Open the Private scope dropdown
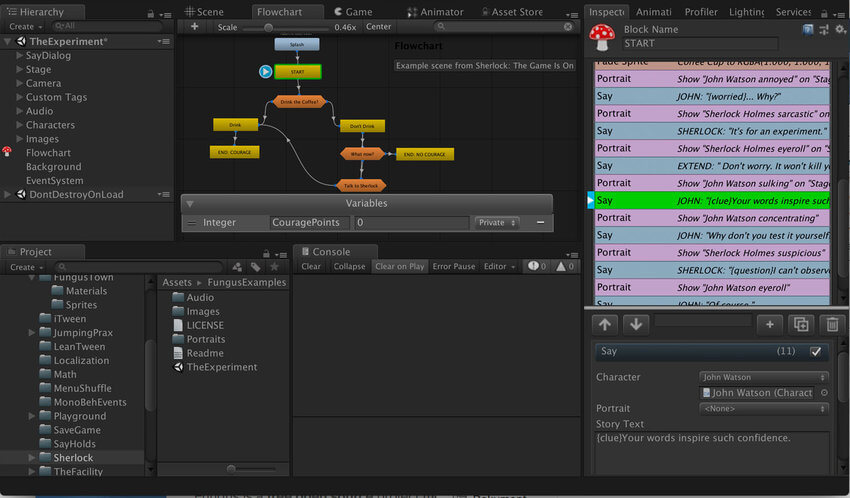The height and width of the screenshot is (498, 850). pyautogui.click(x=497, y=223)
